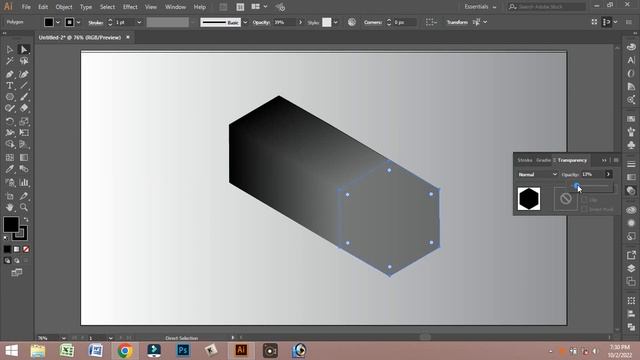Select the Shape Builder tool
640x360 pixels.
point(10,144)
